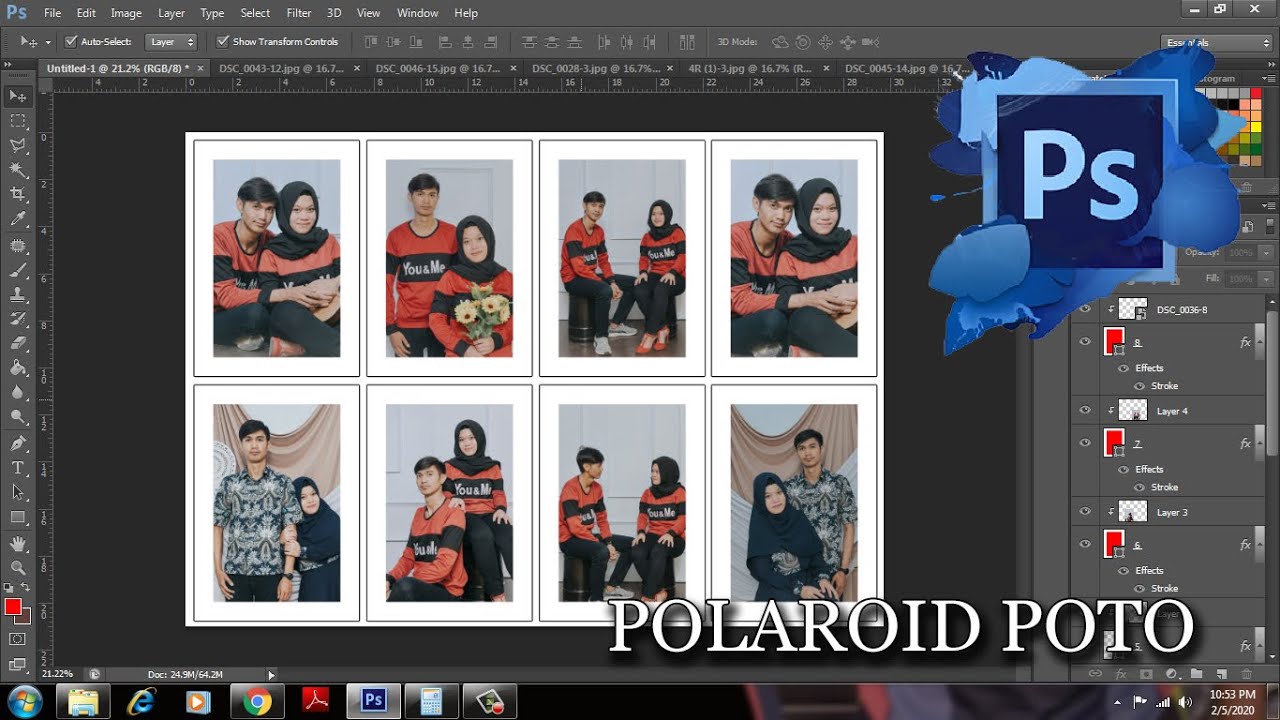The image size is (1280, 720).
Task: Select the Eraser tool
Action: (x=18, y=344)
